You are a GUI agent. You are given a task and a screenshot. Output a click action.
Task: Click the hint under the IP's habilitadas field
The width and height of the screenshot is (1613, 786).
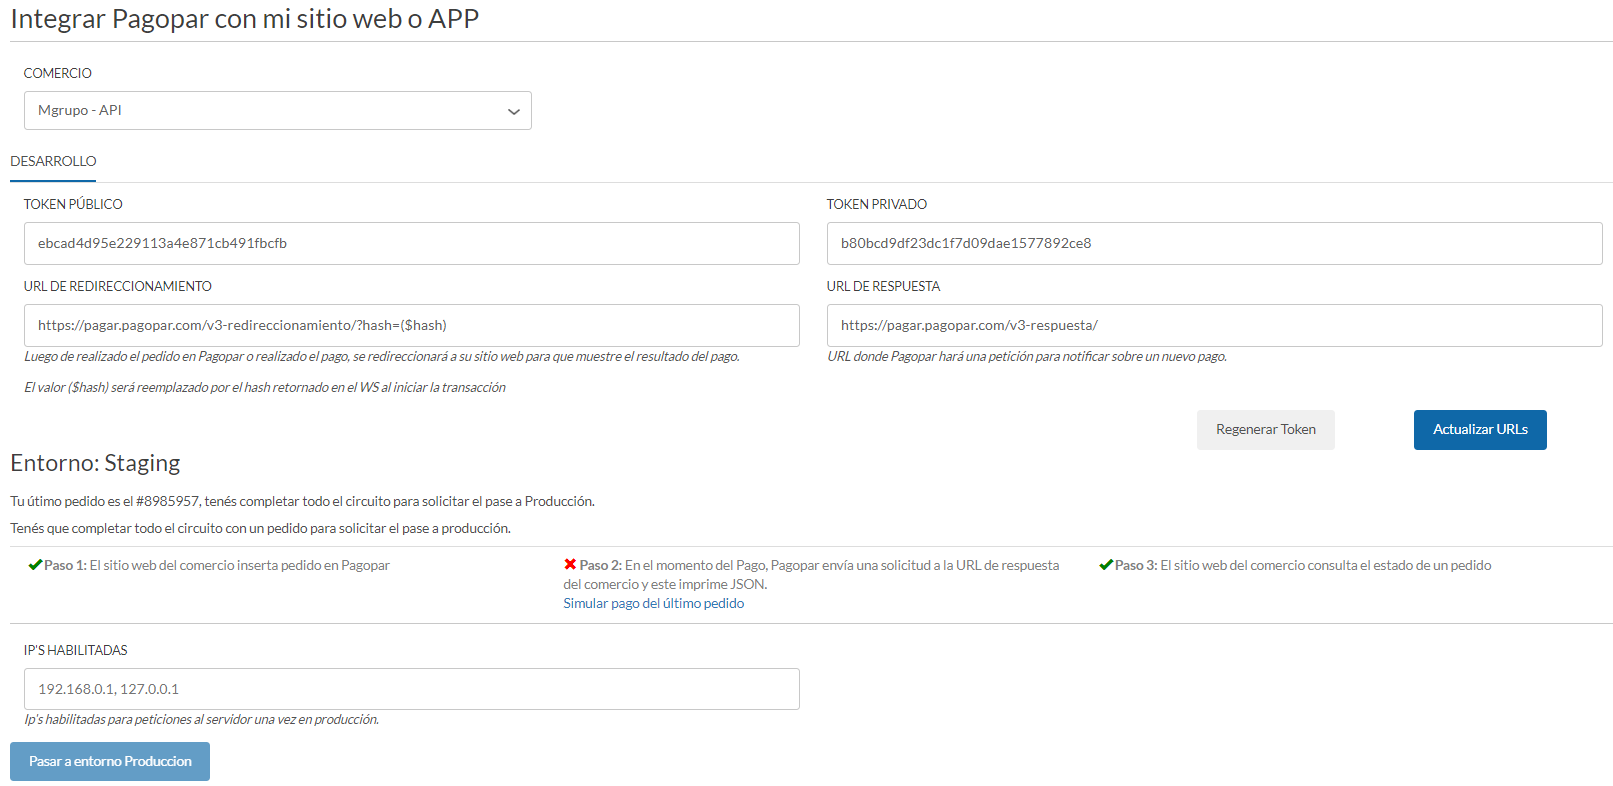(x=201, y=719)
